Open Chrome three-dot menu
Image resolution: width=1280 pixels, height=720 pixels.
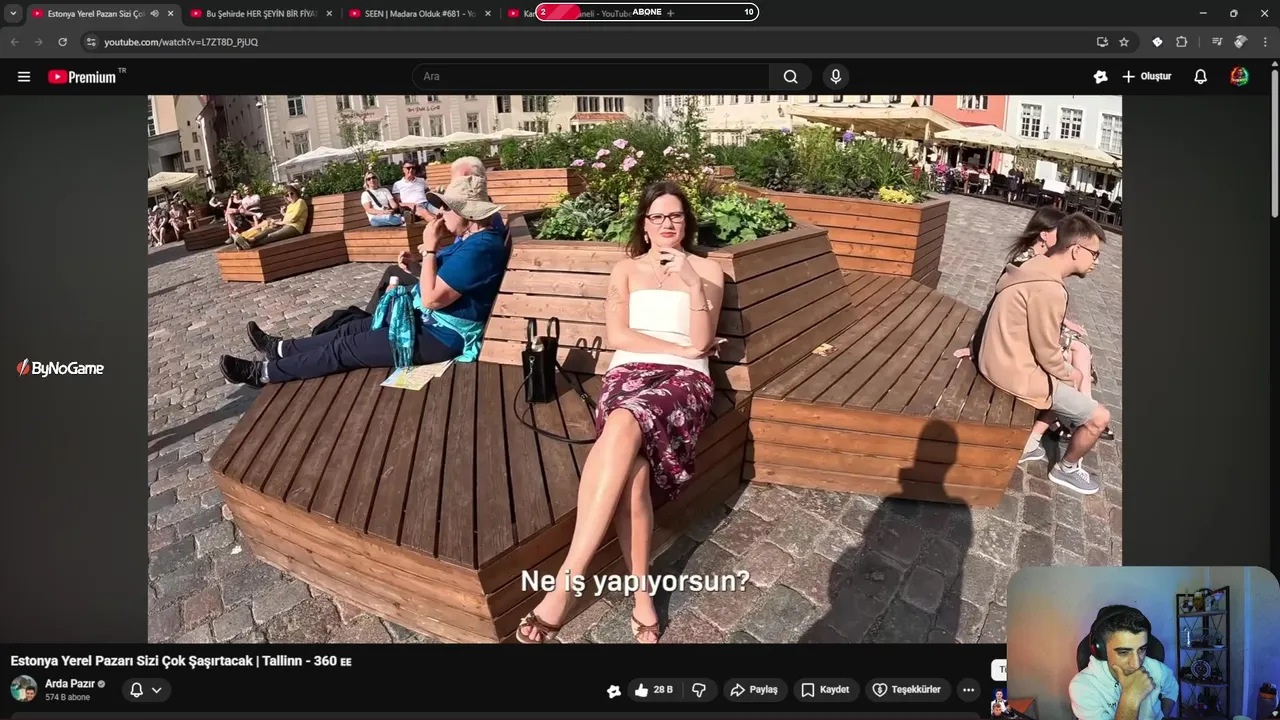pos(1266,42)
